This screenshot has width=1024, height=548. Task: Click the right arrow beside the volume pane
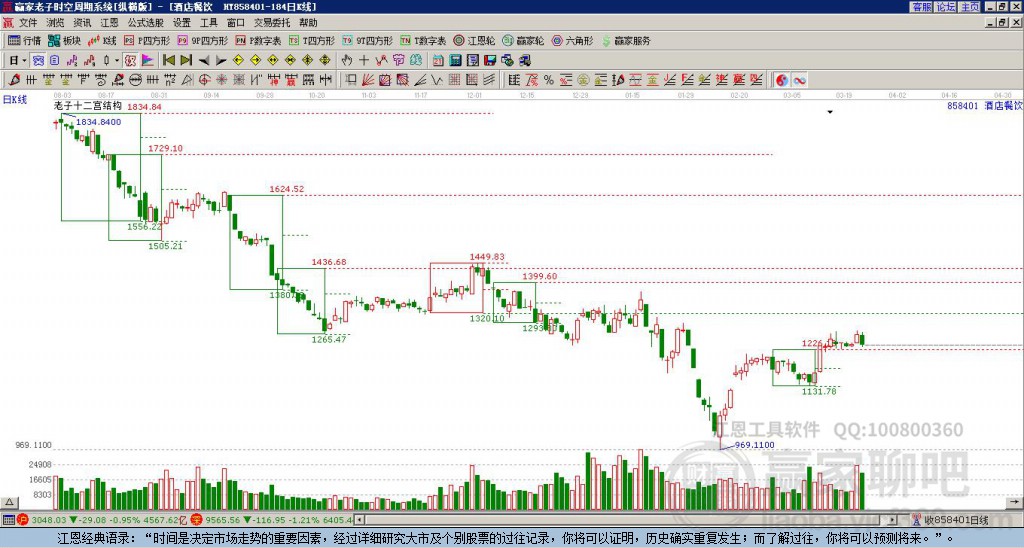pos(1015,502)
